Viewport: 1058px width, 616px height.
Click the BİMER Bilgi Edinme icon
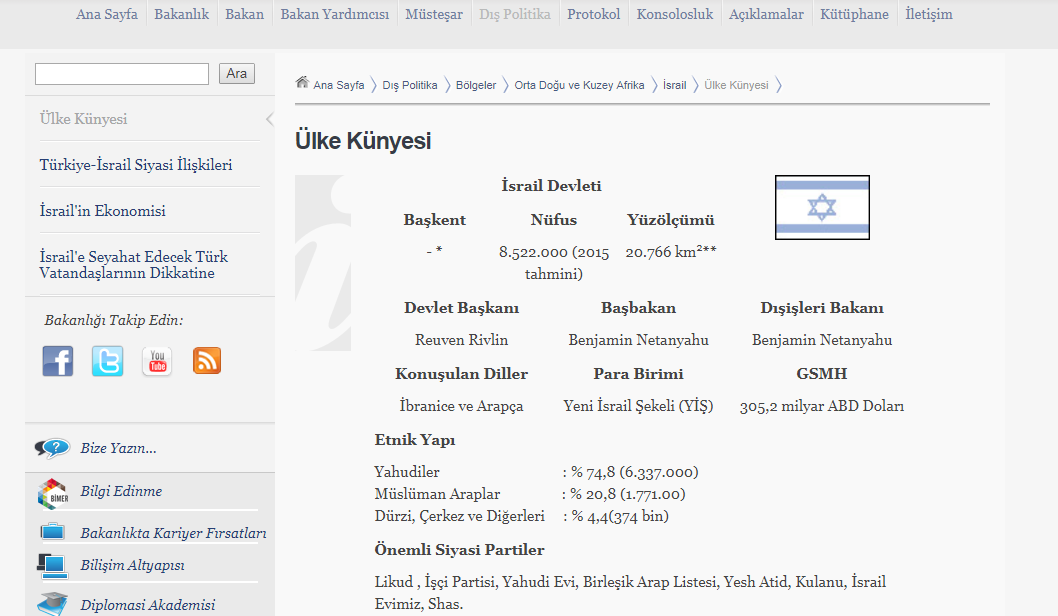tap(52, 492)
